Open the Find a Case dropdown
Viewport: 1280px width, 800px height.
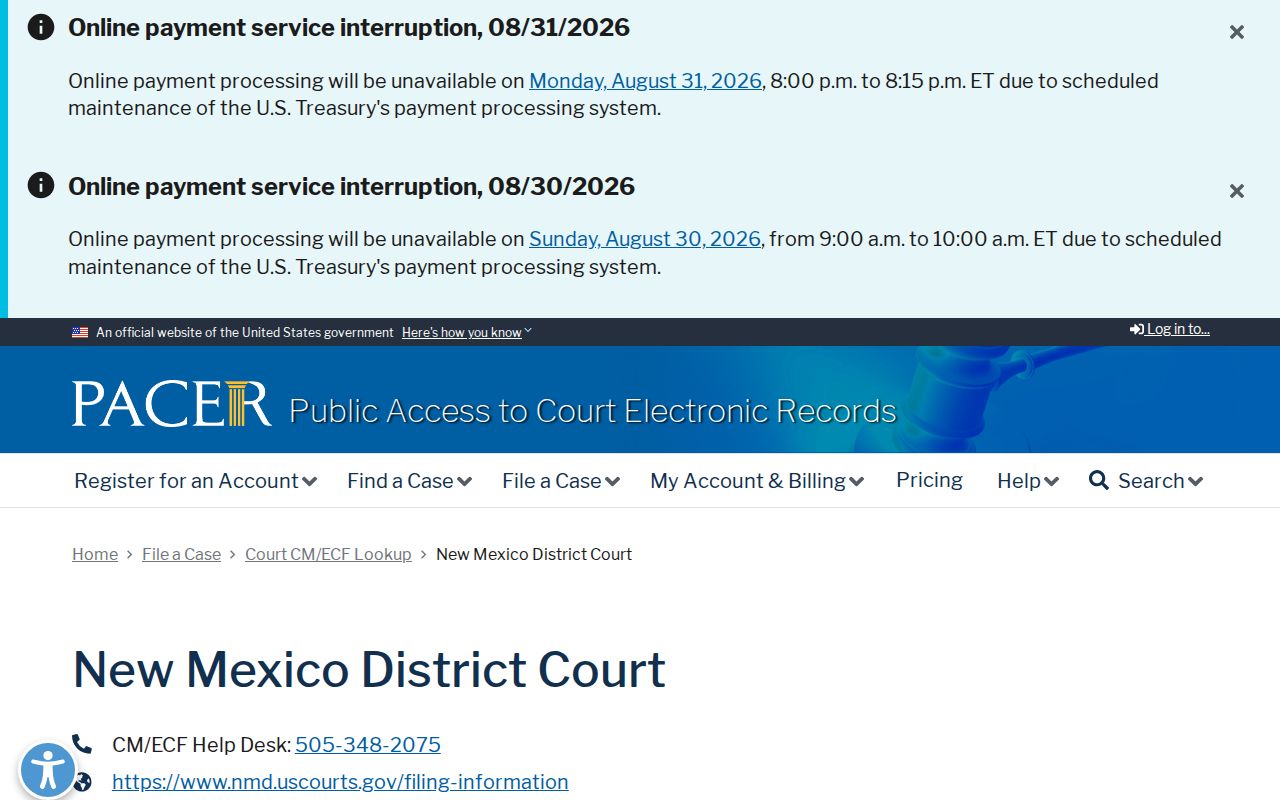409,481
